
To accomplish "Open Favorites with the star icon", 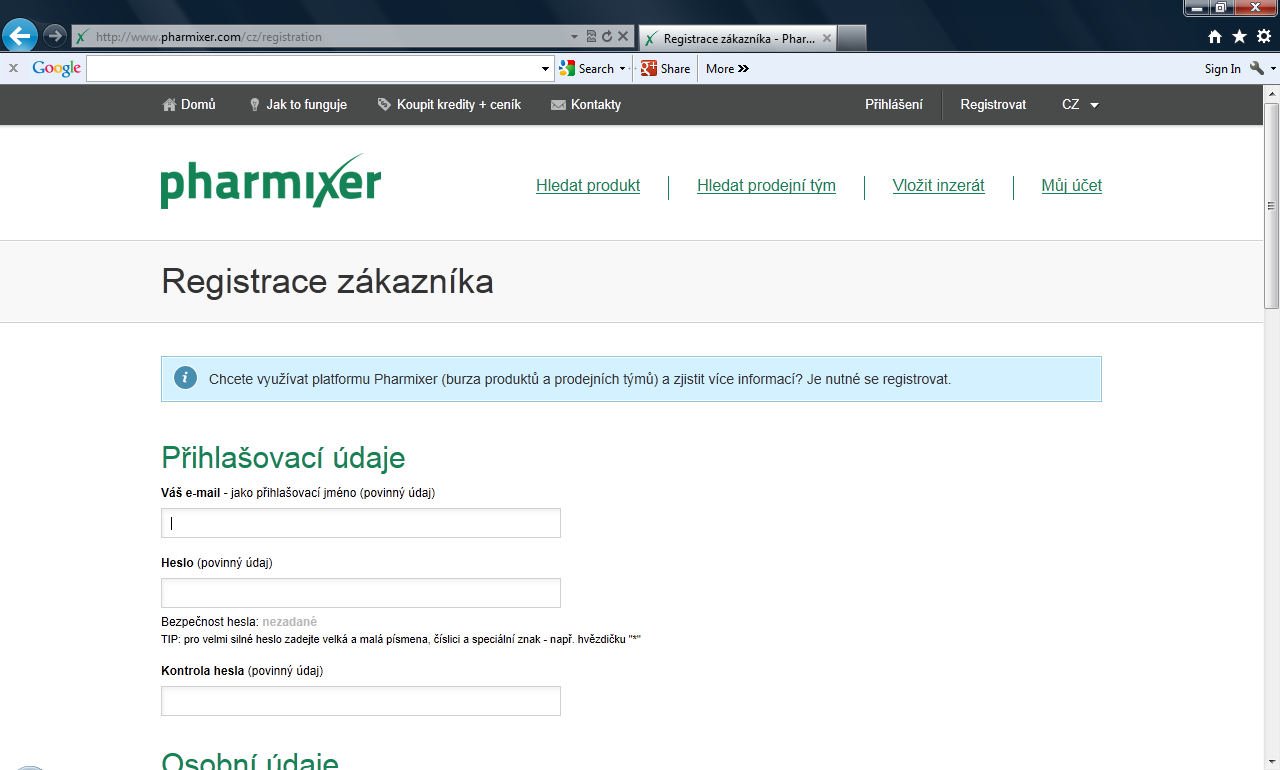I will pyautogui.click(x=1239, y=36).
